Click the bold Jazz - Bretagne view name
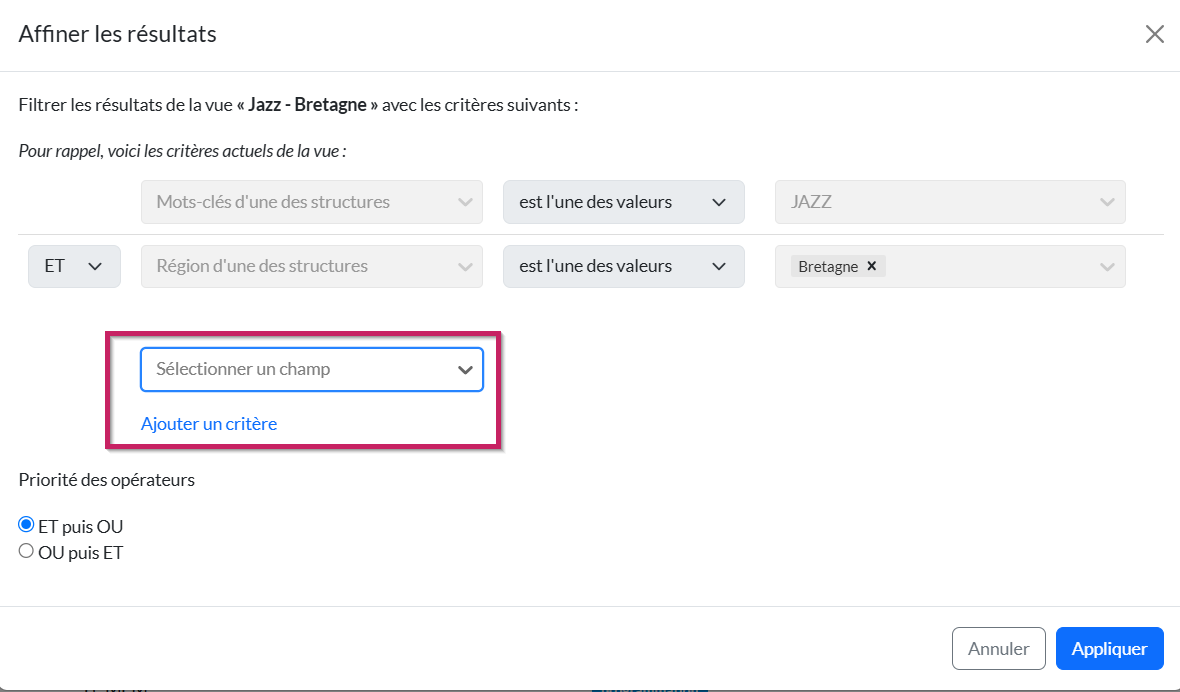The height and width of the screenshot is (692, 1180). coord(307,104)
